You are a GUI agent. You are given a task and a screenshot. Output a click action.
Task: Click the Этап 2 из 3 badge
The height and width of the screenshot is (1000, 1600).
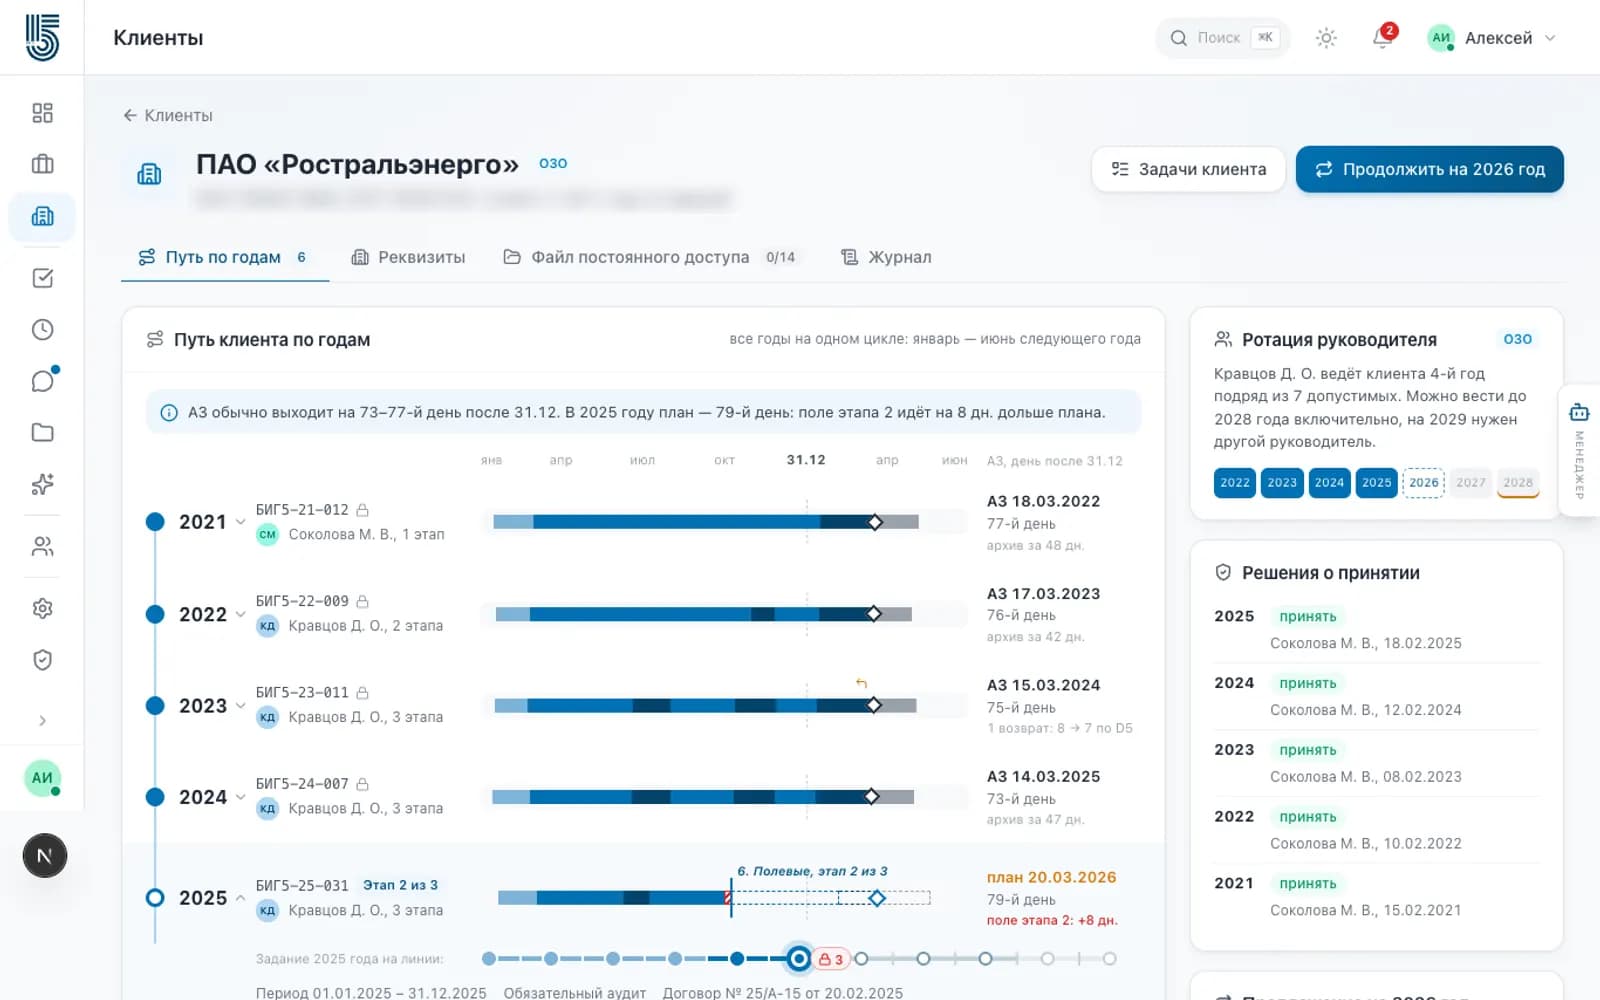pyautogui.click(x=400, y=885)
